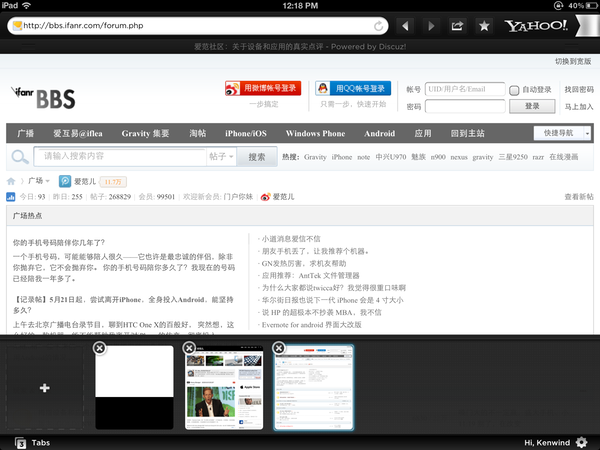
Task: Click the address bar URL field
Action: coord(197,26)
